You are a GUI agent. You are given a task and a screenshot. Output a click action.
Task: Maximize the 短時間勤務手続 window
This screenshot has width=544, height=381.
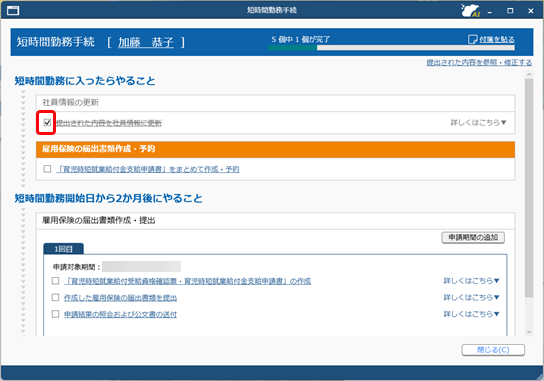[x=510, y=11]
